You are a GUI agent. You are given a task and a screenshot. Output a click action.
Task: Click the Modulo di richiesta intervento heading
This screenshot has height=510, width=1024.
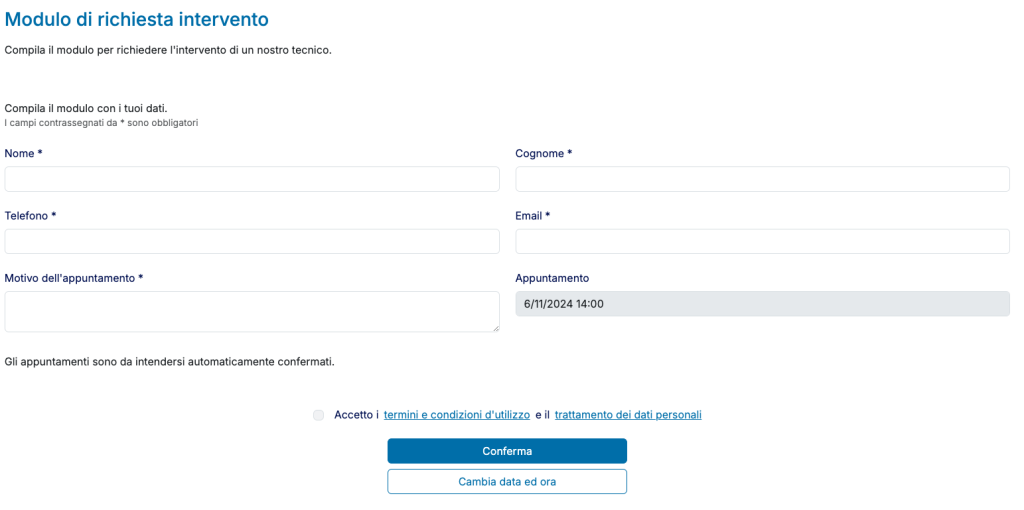[137, 19]
